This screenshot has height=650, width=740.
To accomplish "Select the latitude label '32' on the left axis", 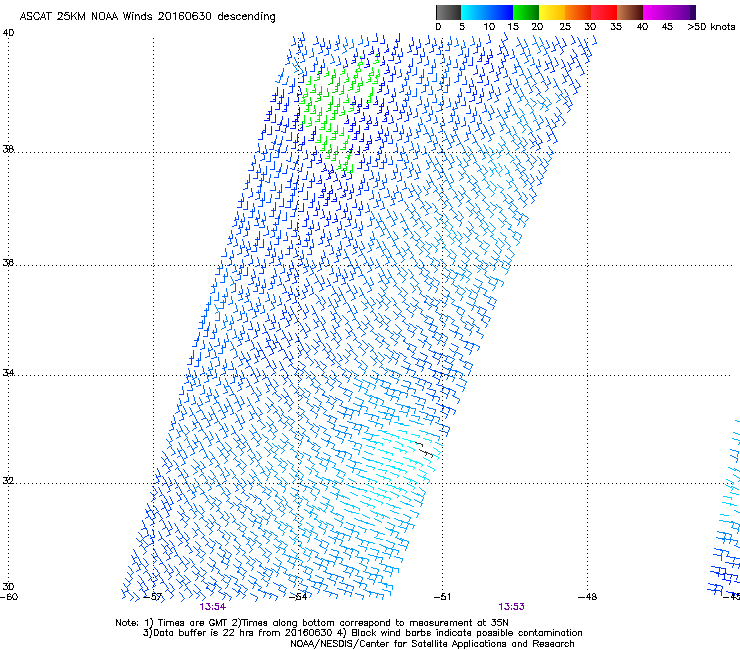I will pos(8,481).
